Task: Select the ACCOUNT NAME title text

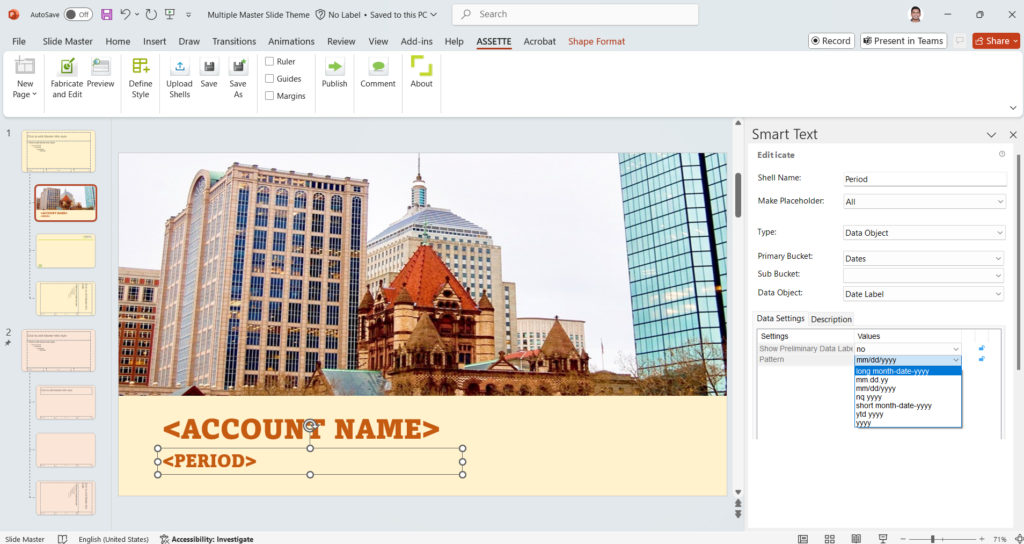Action: [x=301, y=429]
